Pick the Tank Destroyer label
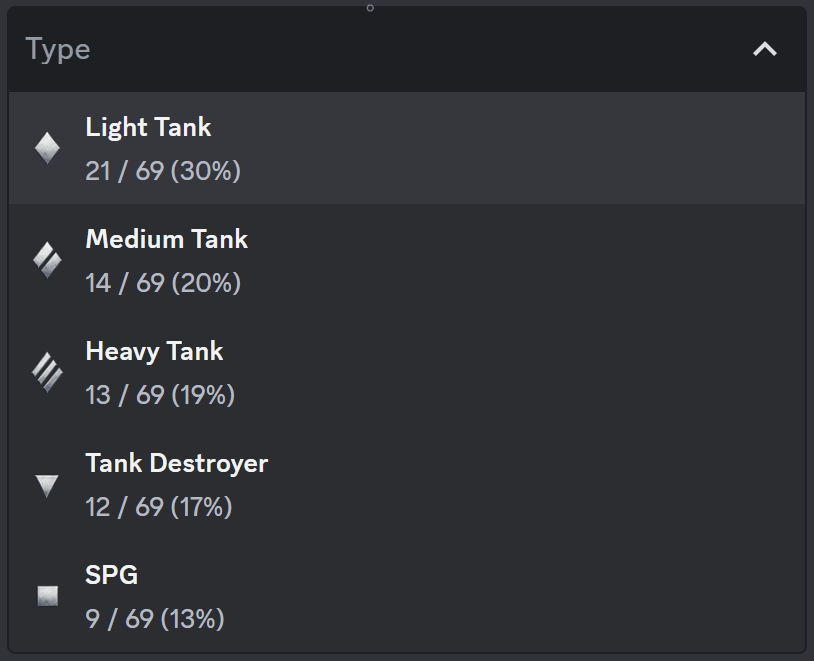 (176, 463)
